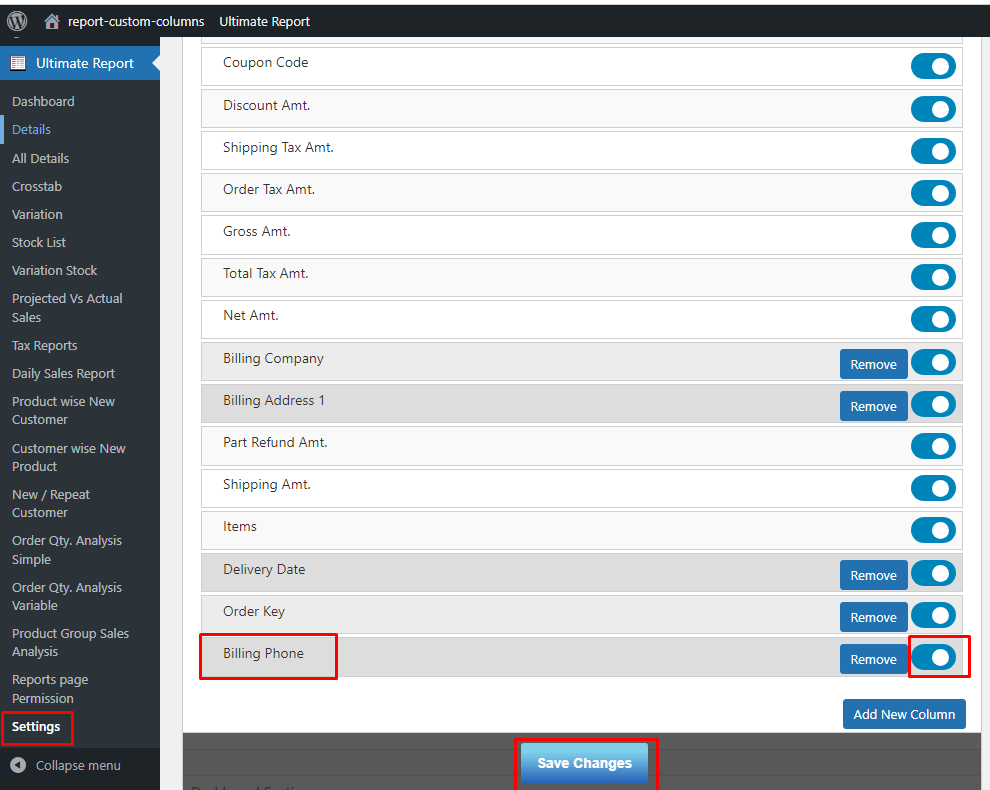Toggle the Billing Company switch
The height and width of the screenshot is (790, 990).
[933, 362]
